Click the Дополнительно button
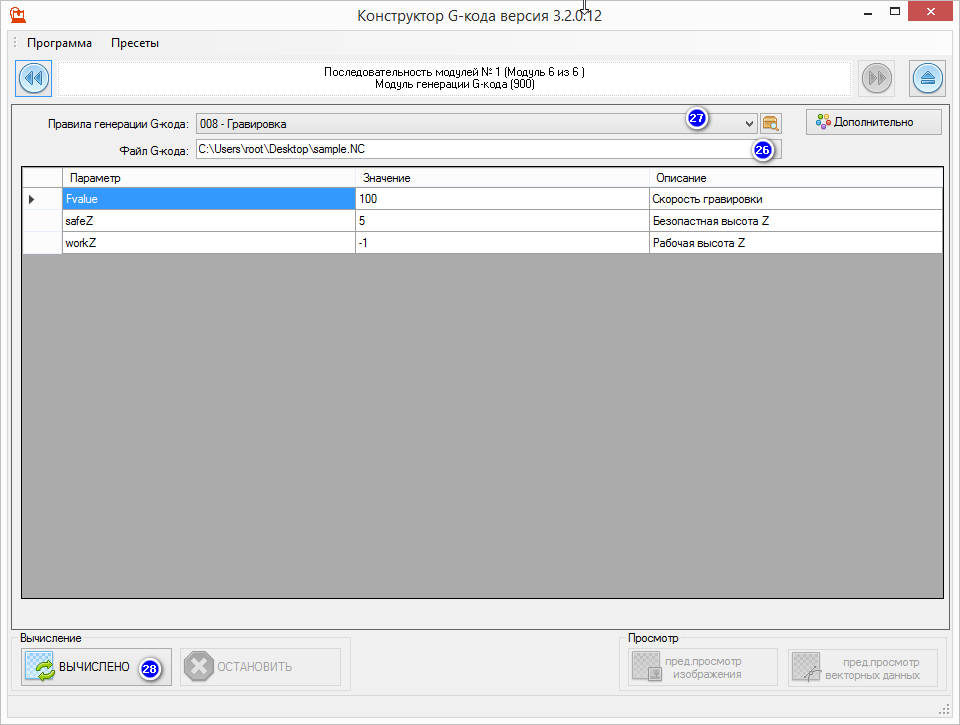This screenshot has height=725, width=960. (x=874, y=122)
